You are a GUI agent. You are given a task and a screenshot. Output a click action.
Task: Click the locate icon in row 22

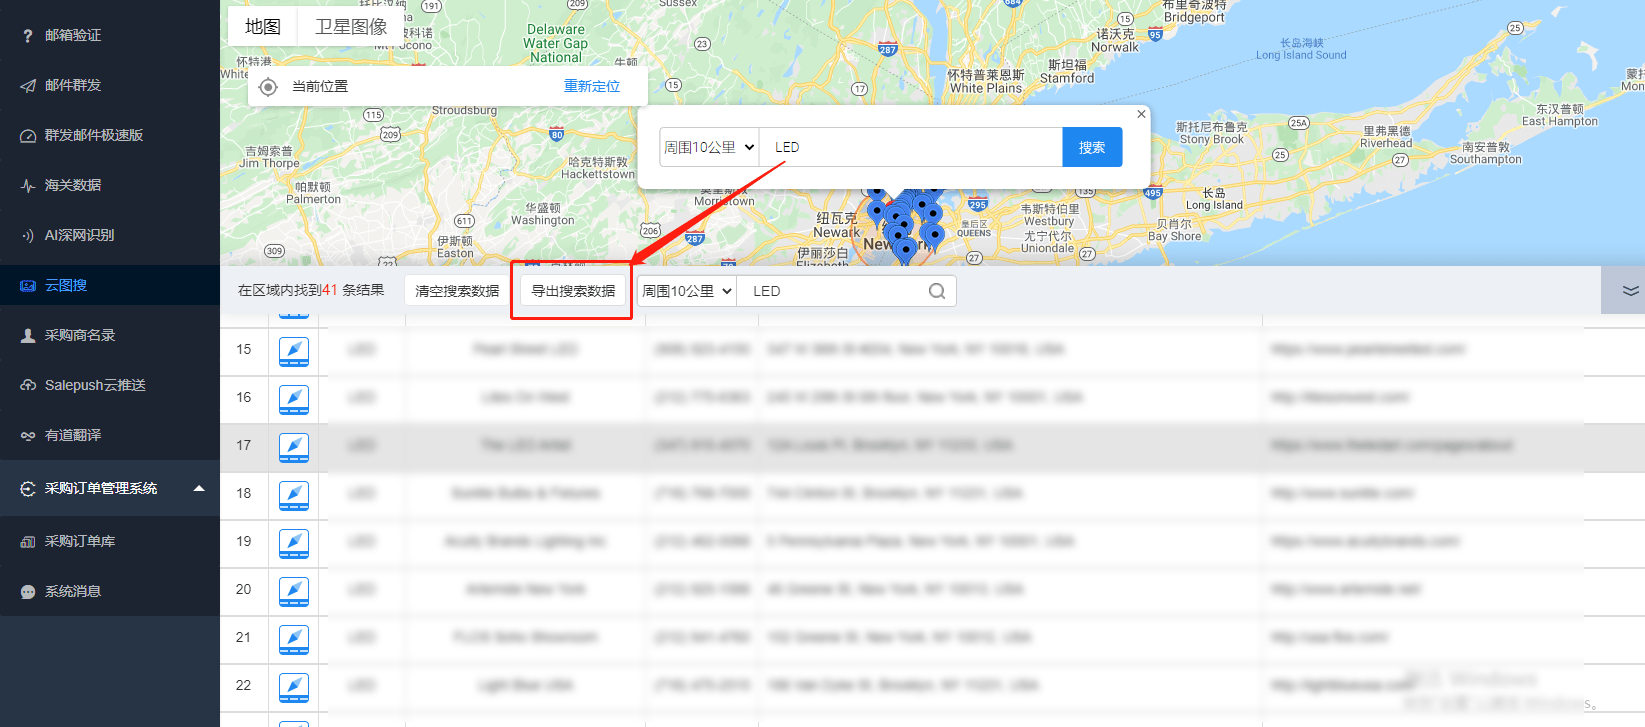point(294,687)
